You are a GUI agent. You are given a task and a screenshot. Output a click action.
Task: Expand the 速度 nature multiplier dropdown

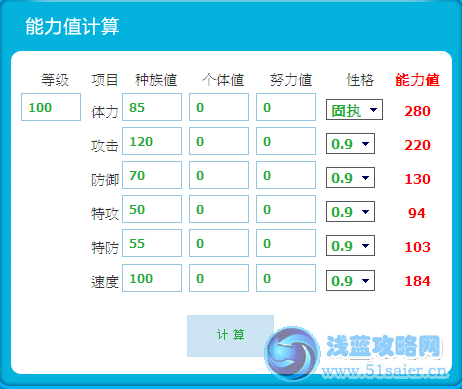(x=350, y=281)
